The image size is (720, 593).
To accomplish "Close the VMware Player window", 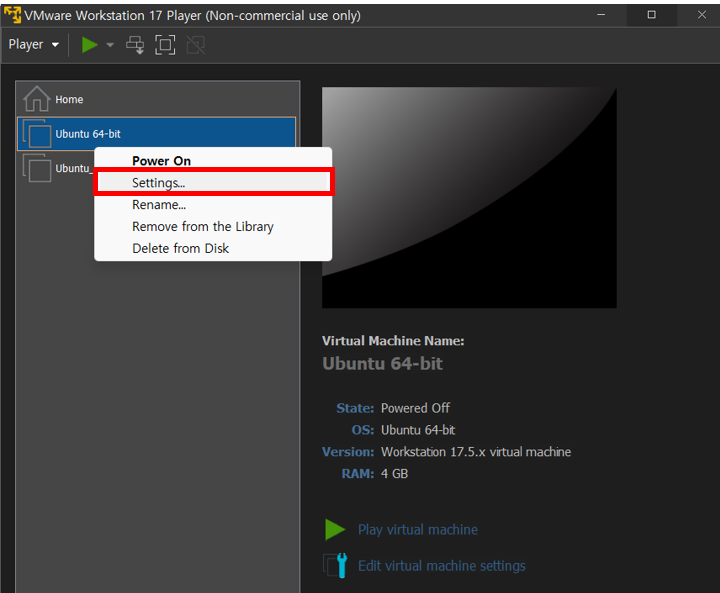I will pyautogui.click(x=702, y=15).
